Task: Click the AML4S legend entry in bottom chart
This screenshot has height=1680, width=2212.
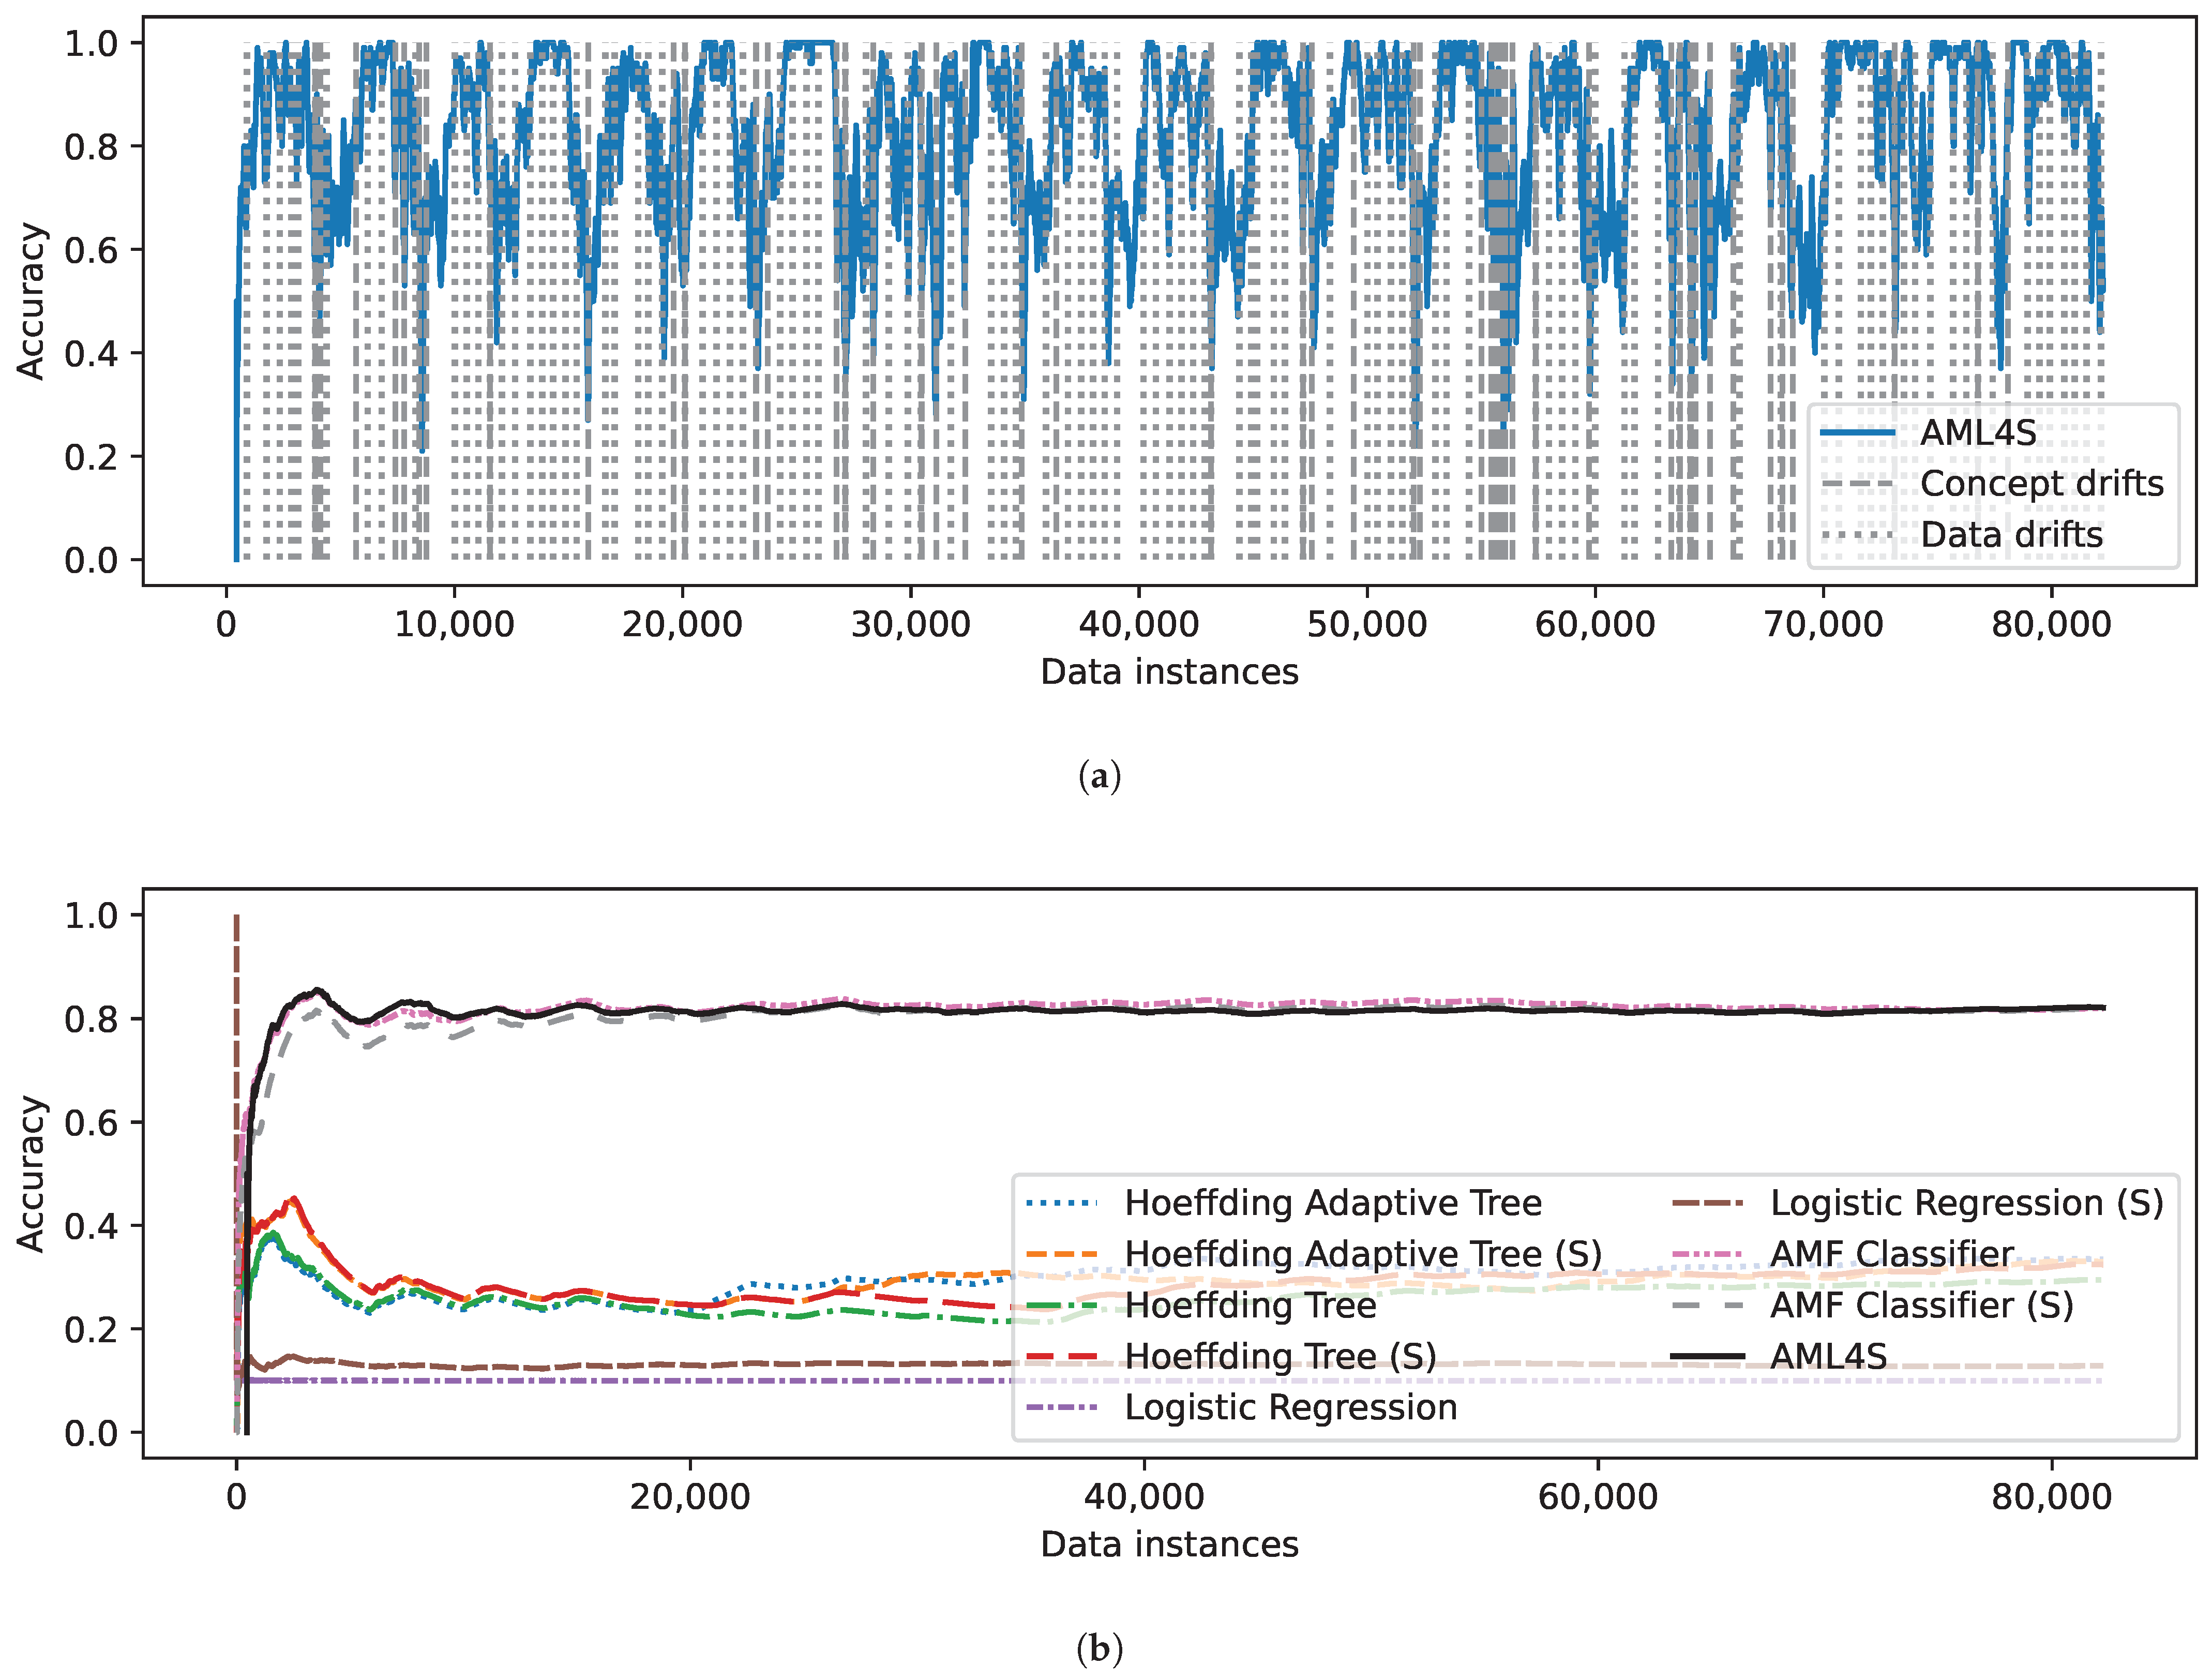Action: click(x=1828, y=1356)
